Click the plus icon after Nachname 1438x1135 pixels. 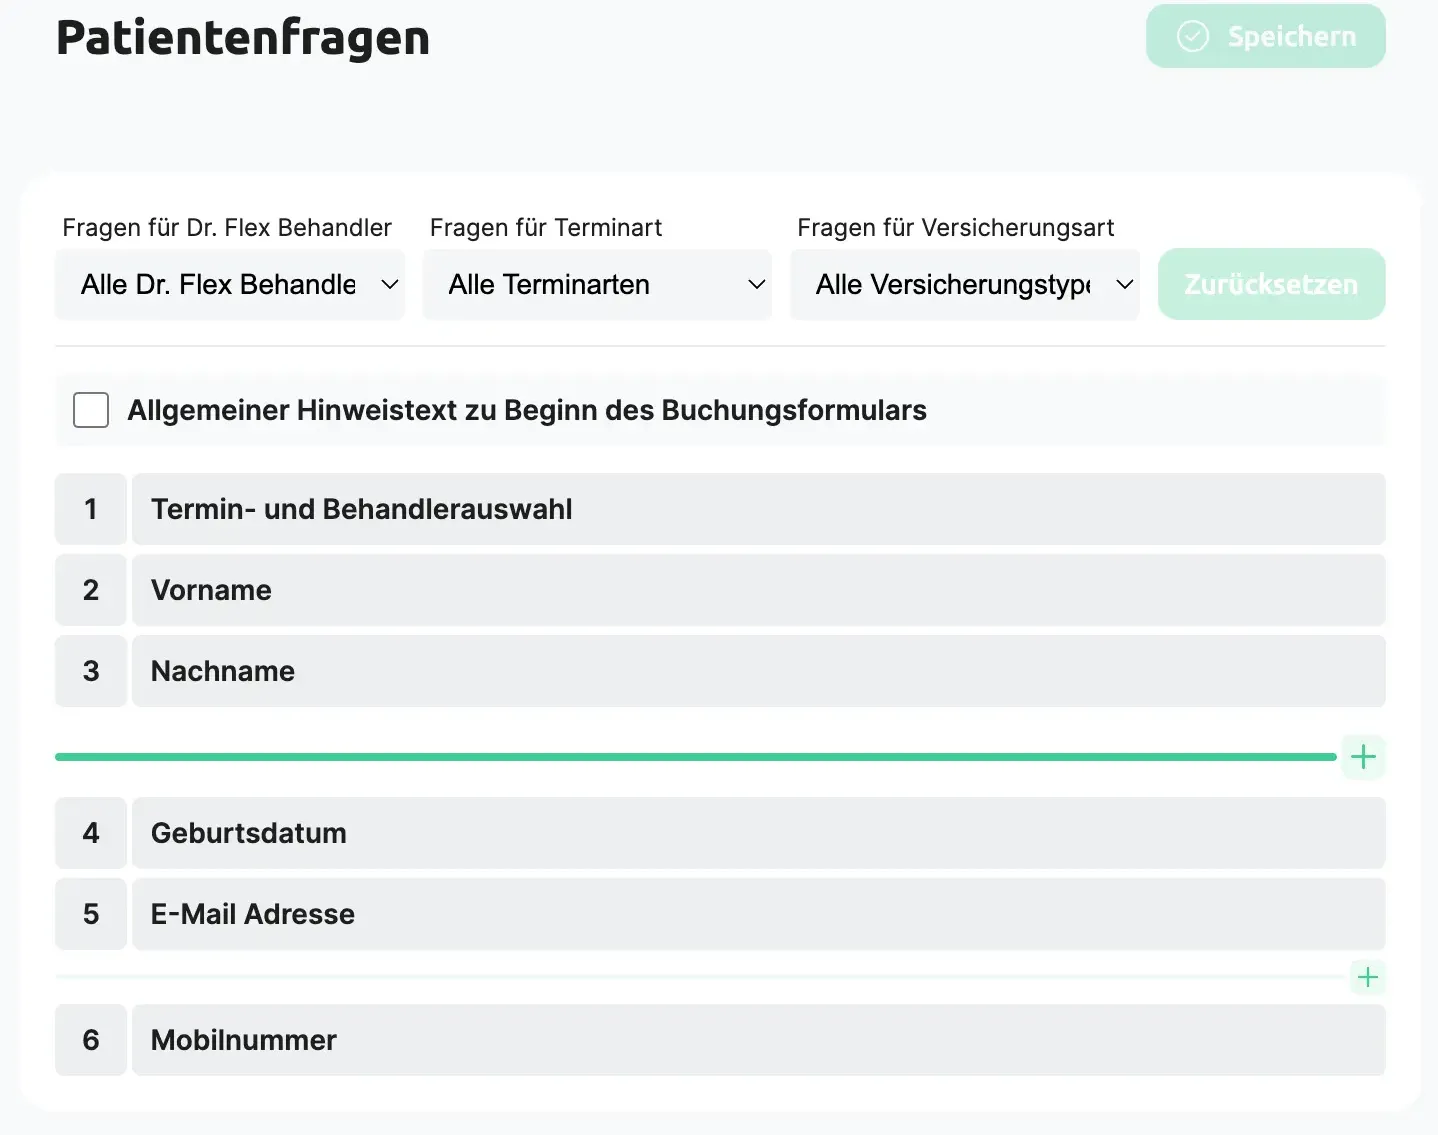[x=1363, y=757]
